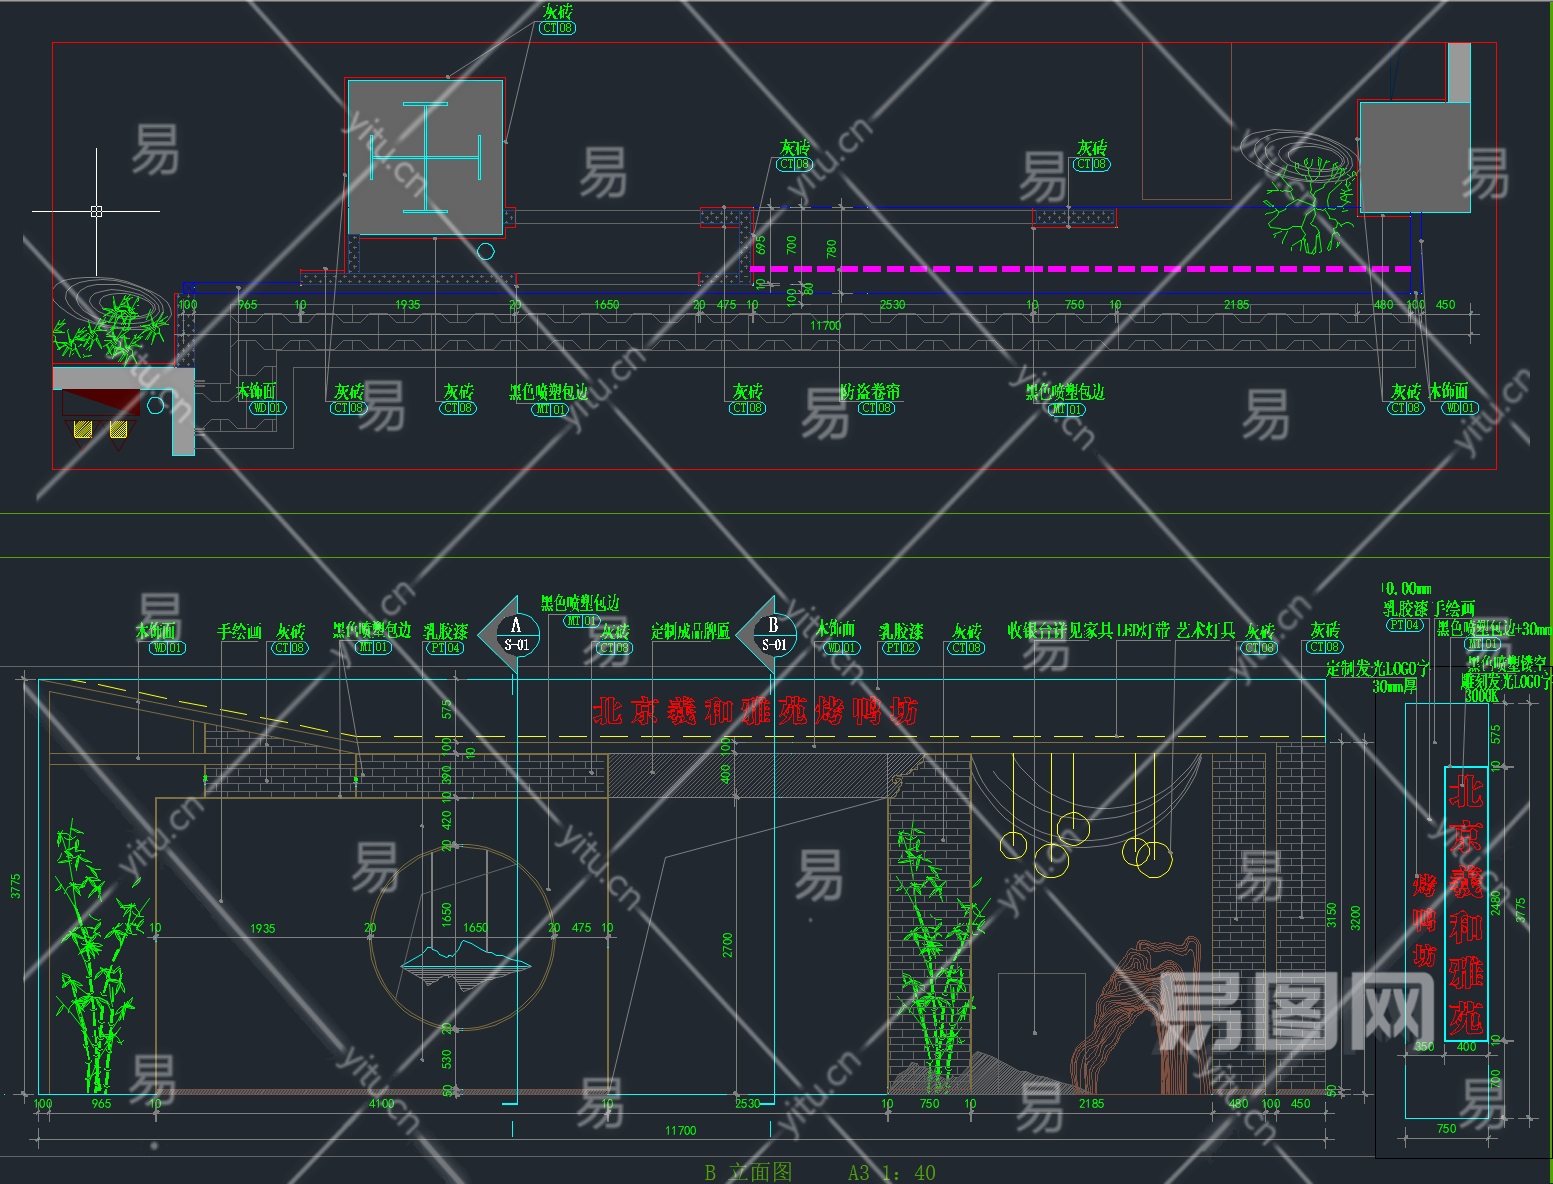Select the vertical red 北京羲和雅苑 sign text

click(1466, 904)
